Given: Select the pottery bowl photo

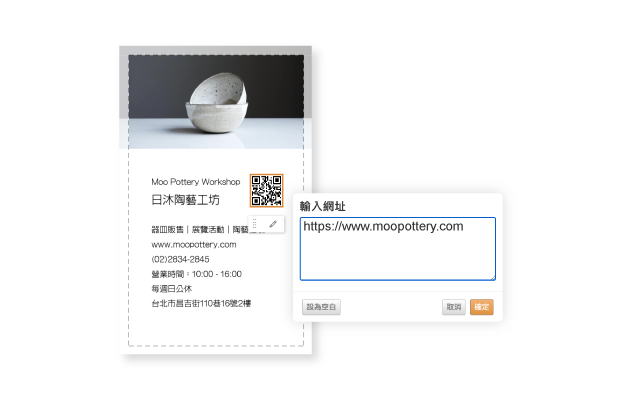Looking at the screenshot, I should 216,102.
